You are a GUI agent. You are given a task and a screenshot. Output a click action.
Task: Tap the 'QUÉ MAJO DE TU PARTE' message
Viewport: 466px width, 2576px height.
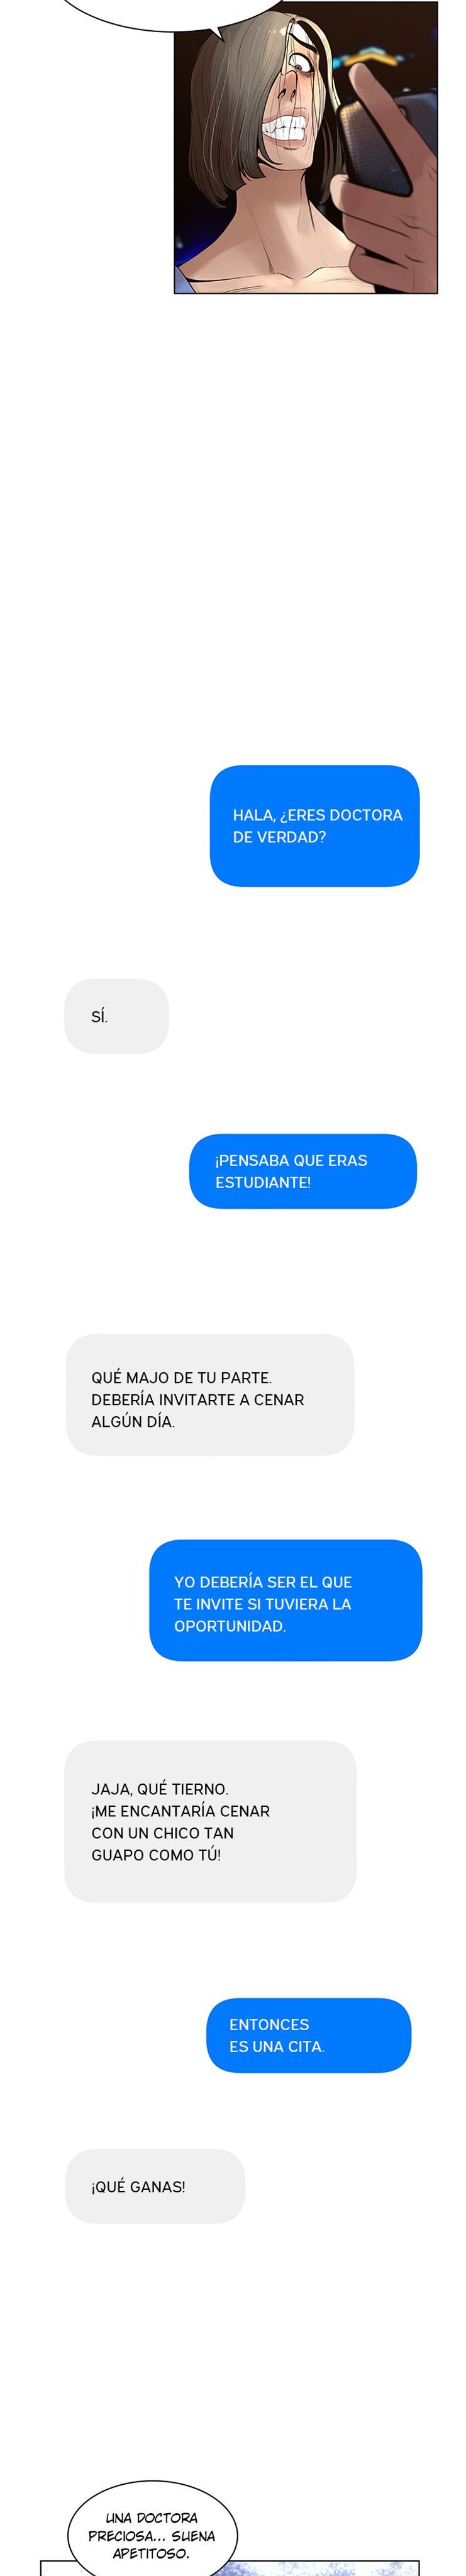(210, 1394)
